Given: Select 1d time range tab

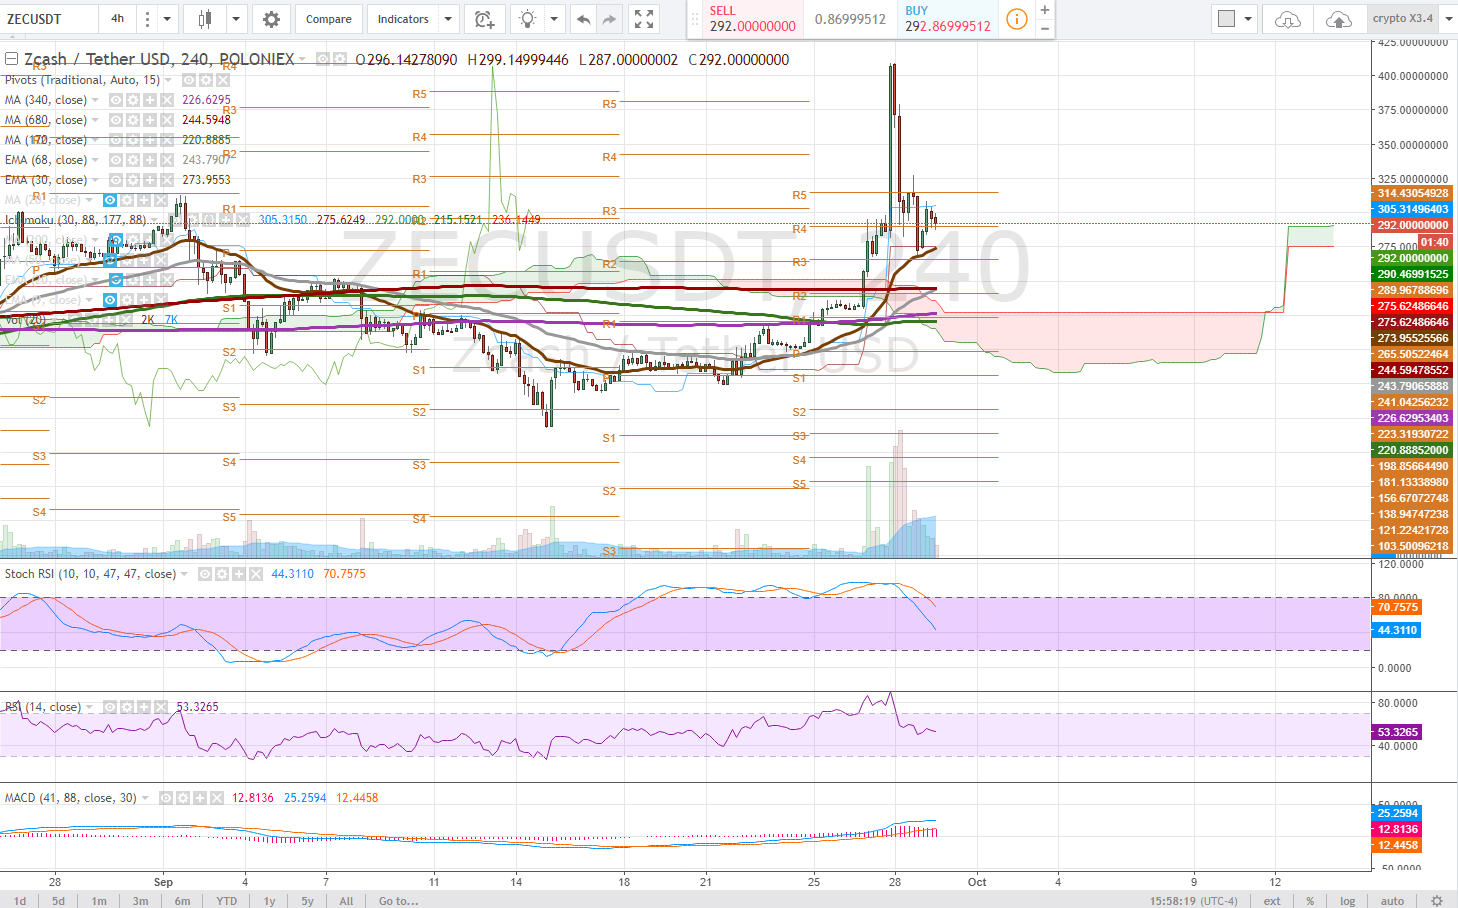Looking at the screenshot, I should (20, 901).
